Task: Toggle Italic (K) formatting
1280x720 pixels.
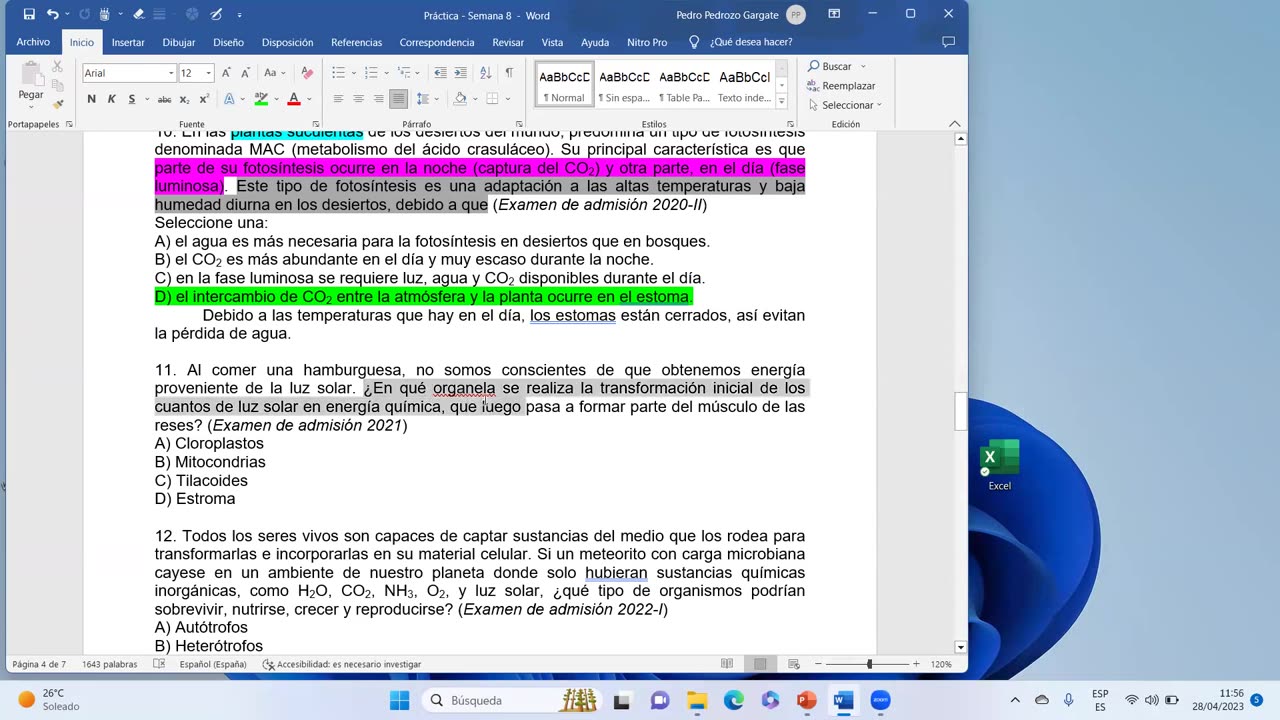Action: [111, 99]
